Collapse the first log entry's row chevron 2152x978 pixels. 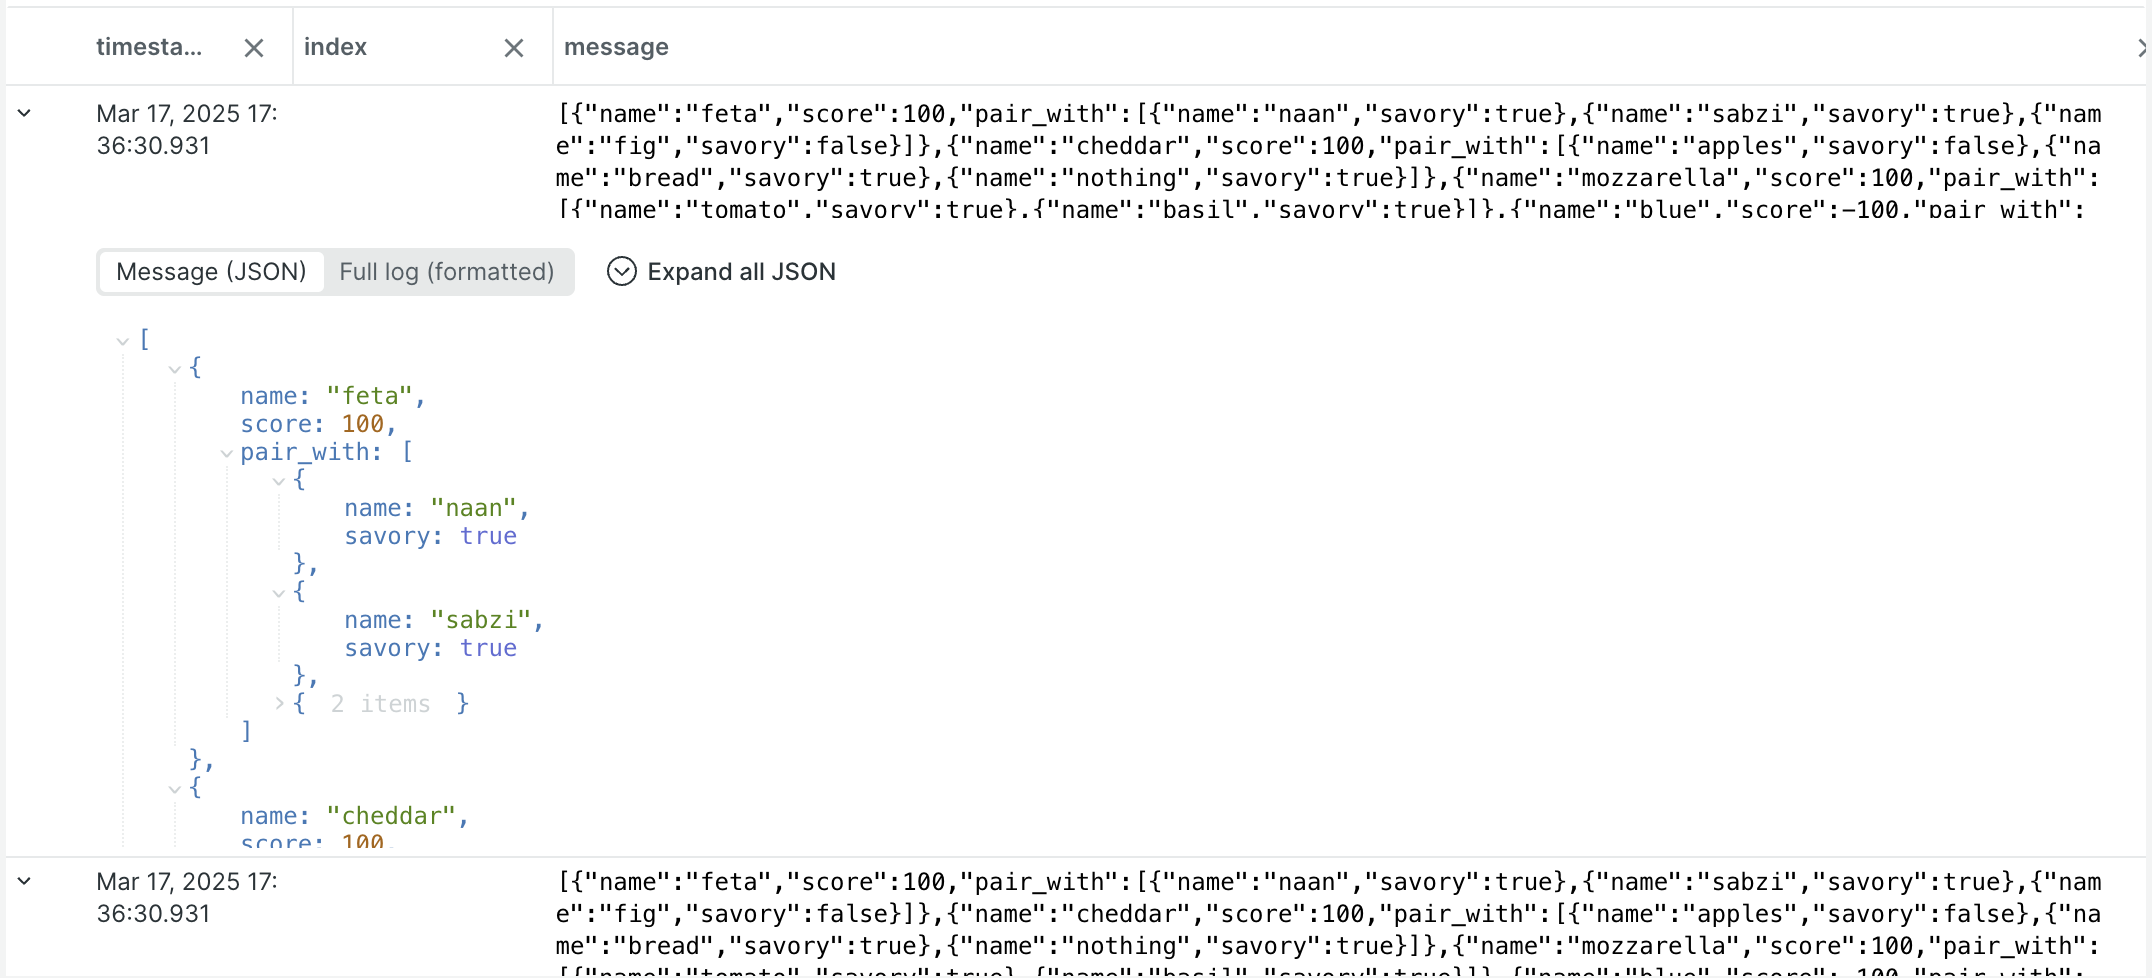pos(24,112)
